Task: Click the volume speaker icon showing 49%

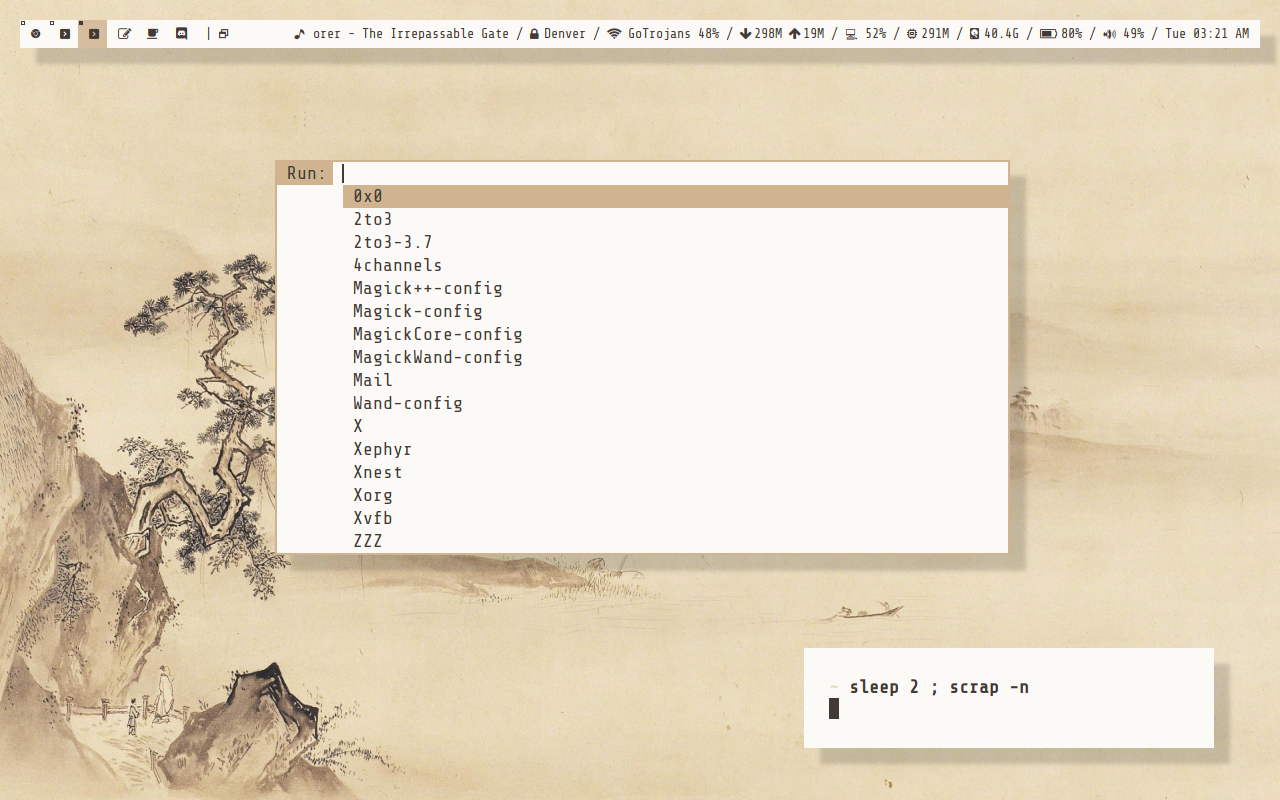Action: [1109, 34]
